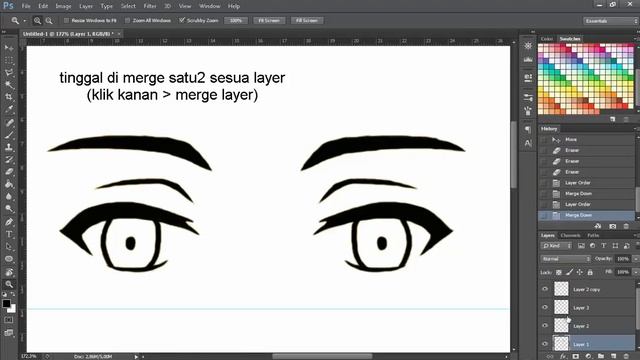
Task: Open the Filter menu
Action: click(150, 6)
